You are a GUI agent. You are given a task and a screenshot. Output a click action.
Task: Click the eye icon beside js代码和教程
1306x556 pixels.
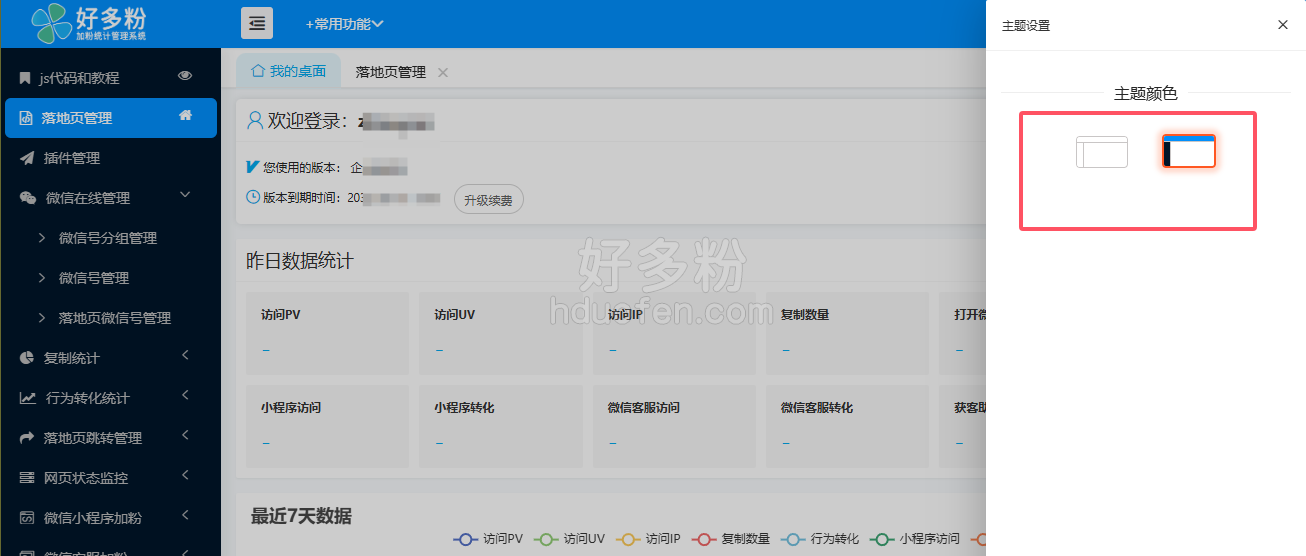[x=185, y=76]
